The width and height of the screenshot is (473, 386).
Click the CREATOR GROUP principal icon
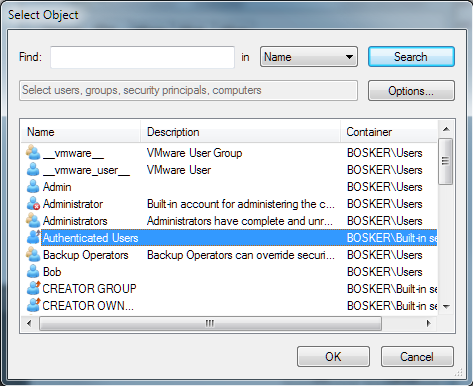33,289
